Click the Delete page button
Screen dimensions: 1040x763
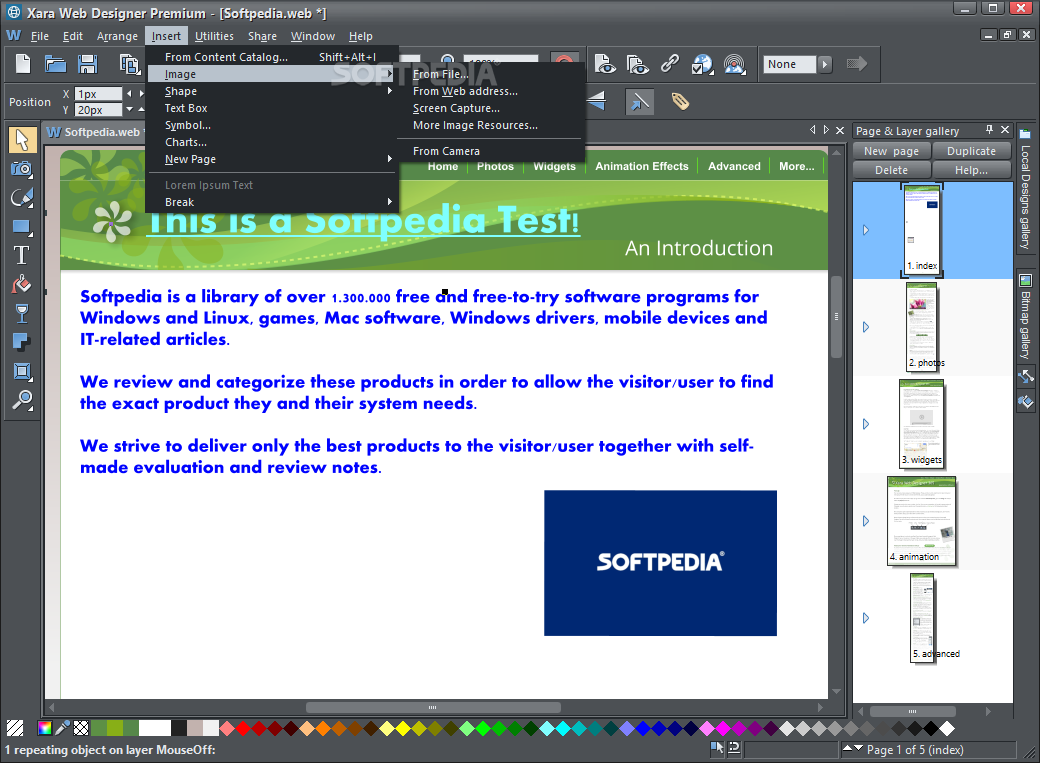tap(891, 170)
